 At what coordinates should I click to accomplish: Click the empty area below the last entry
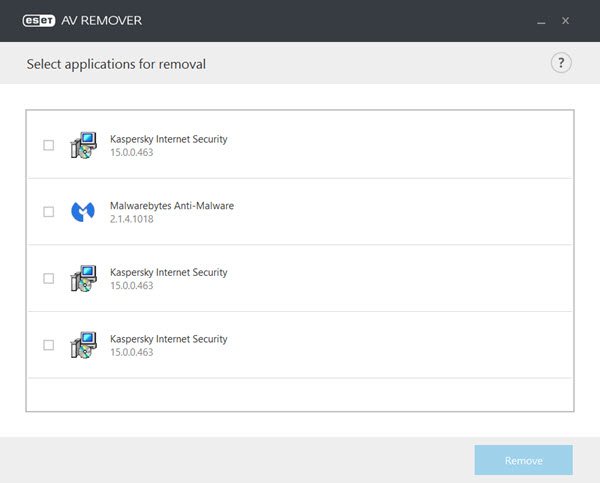(300, 394)
